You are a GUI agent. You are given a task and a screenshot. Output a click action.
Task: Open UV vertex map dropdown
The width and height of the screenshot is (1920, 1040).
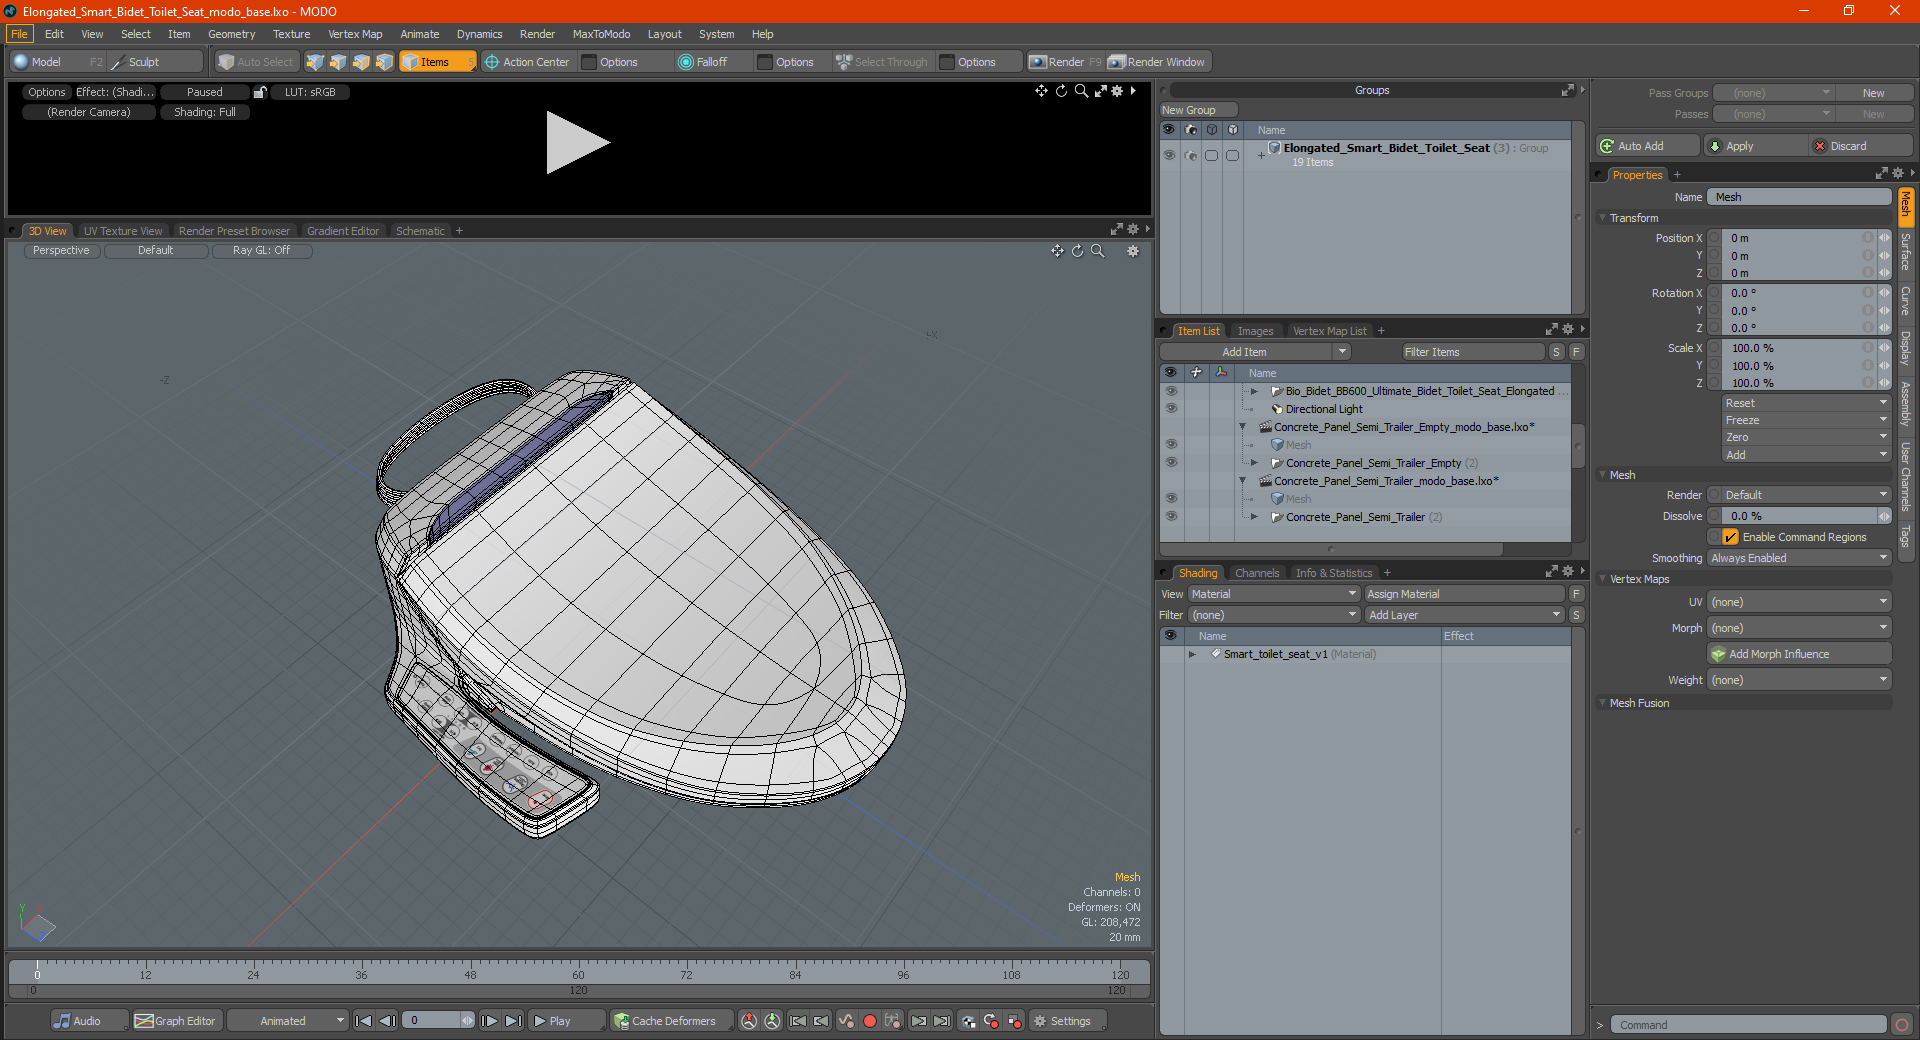(x=1798, y=602)
